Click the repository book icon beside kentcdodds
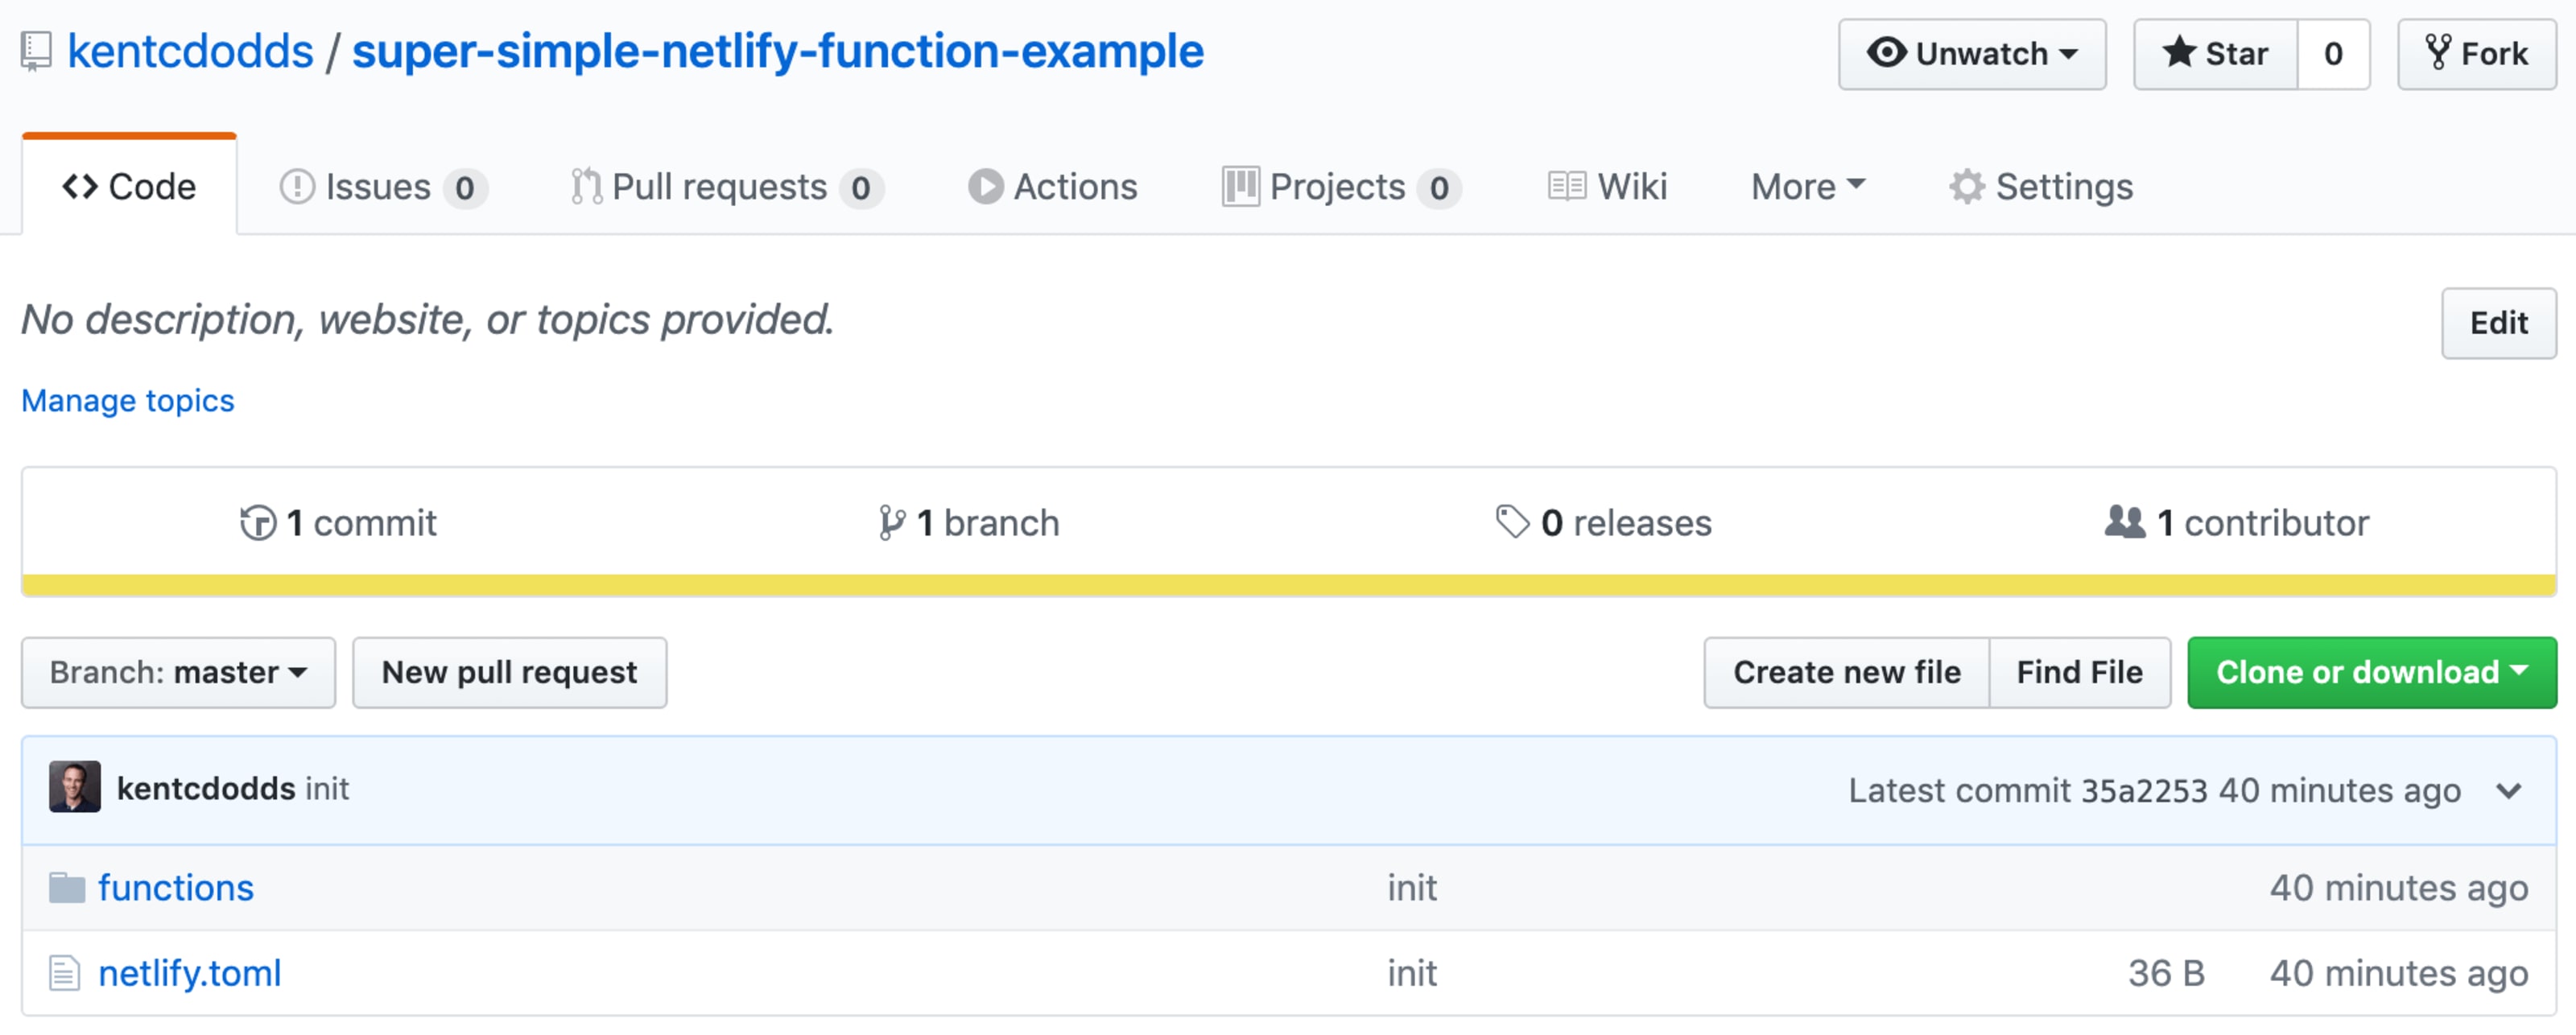The height and width of the screenshot is (1035, 2576). click(36, 52)
